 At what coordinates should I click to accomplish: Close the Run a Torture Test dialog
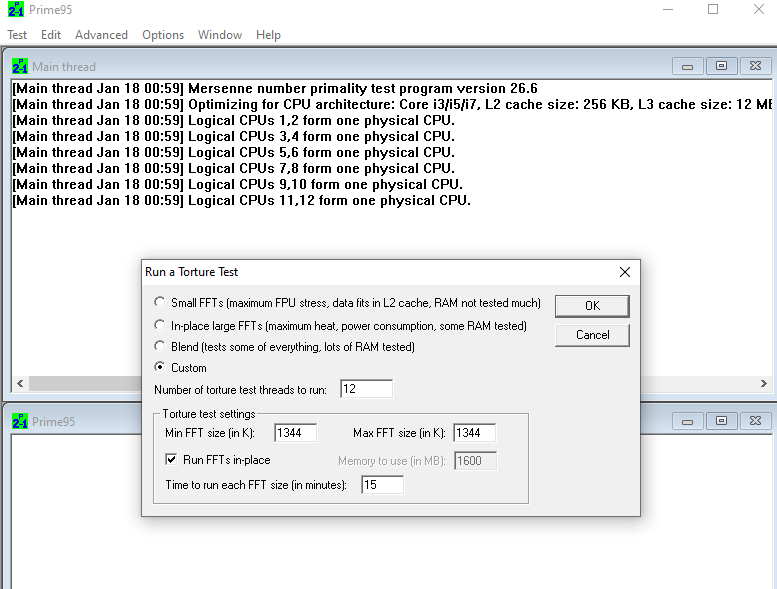coord(625,272)
